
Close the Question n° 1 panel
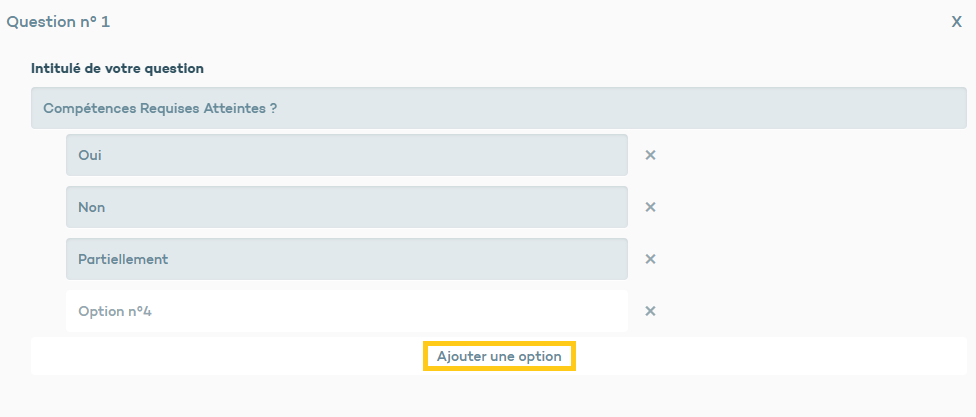[x=956, y=21]
